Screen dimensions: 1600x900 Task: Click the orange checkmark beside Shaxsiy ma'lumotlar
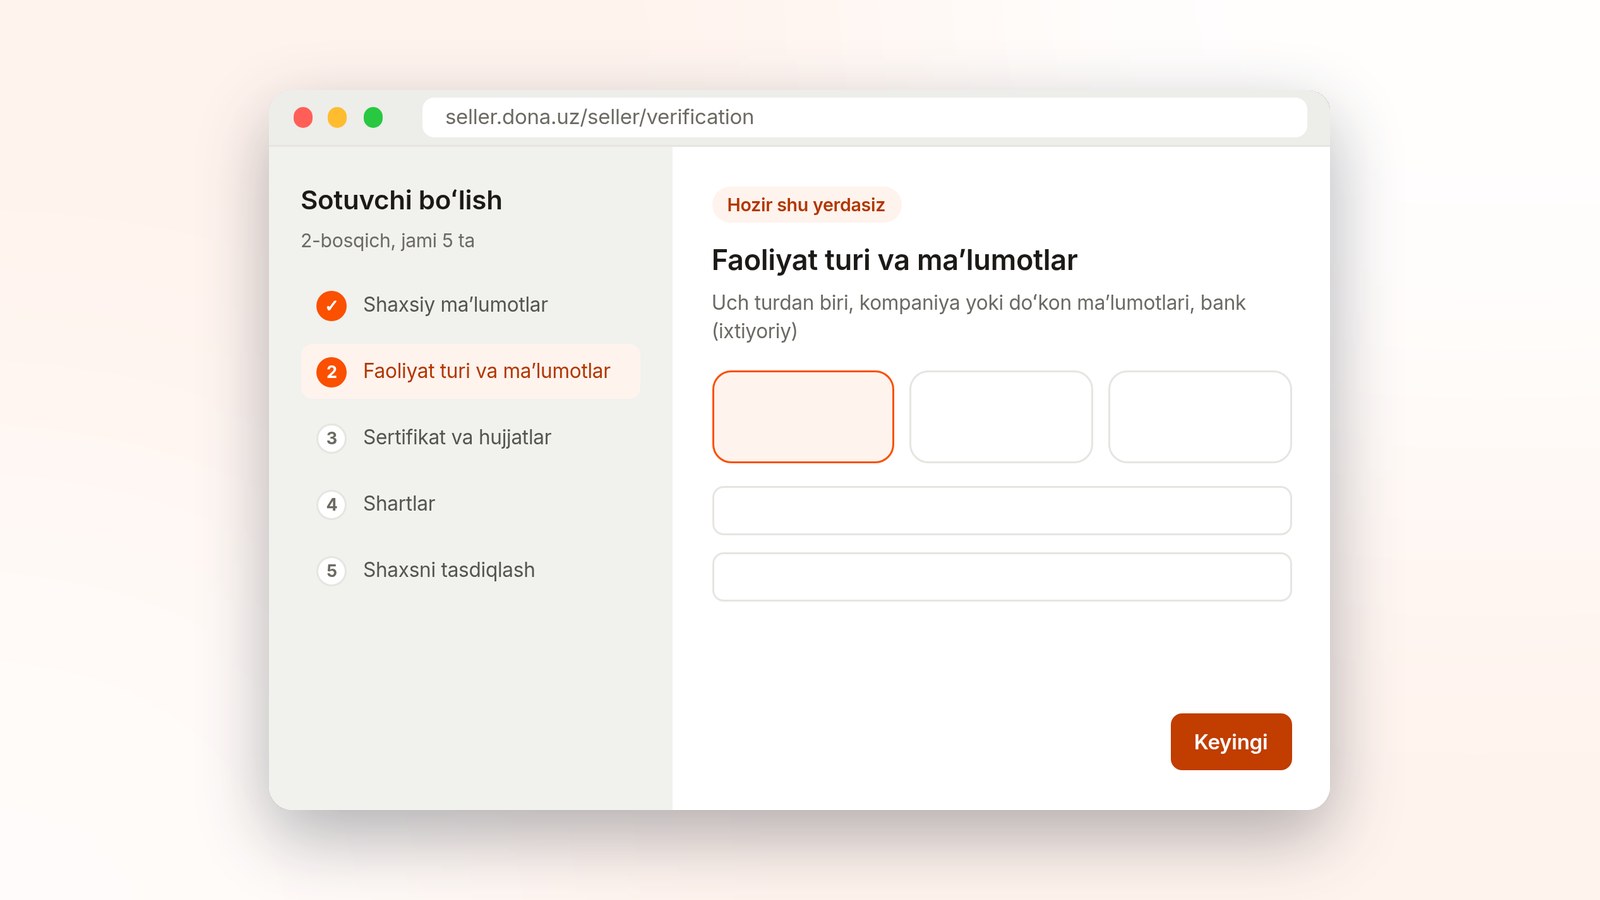(331, 305)
